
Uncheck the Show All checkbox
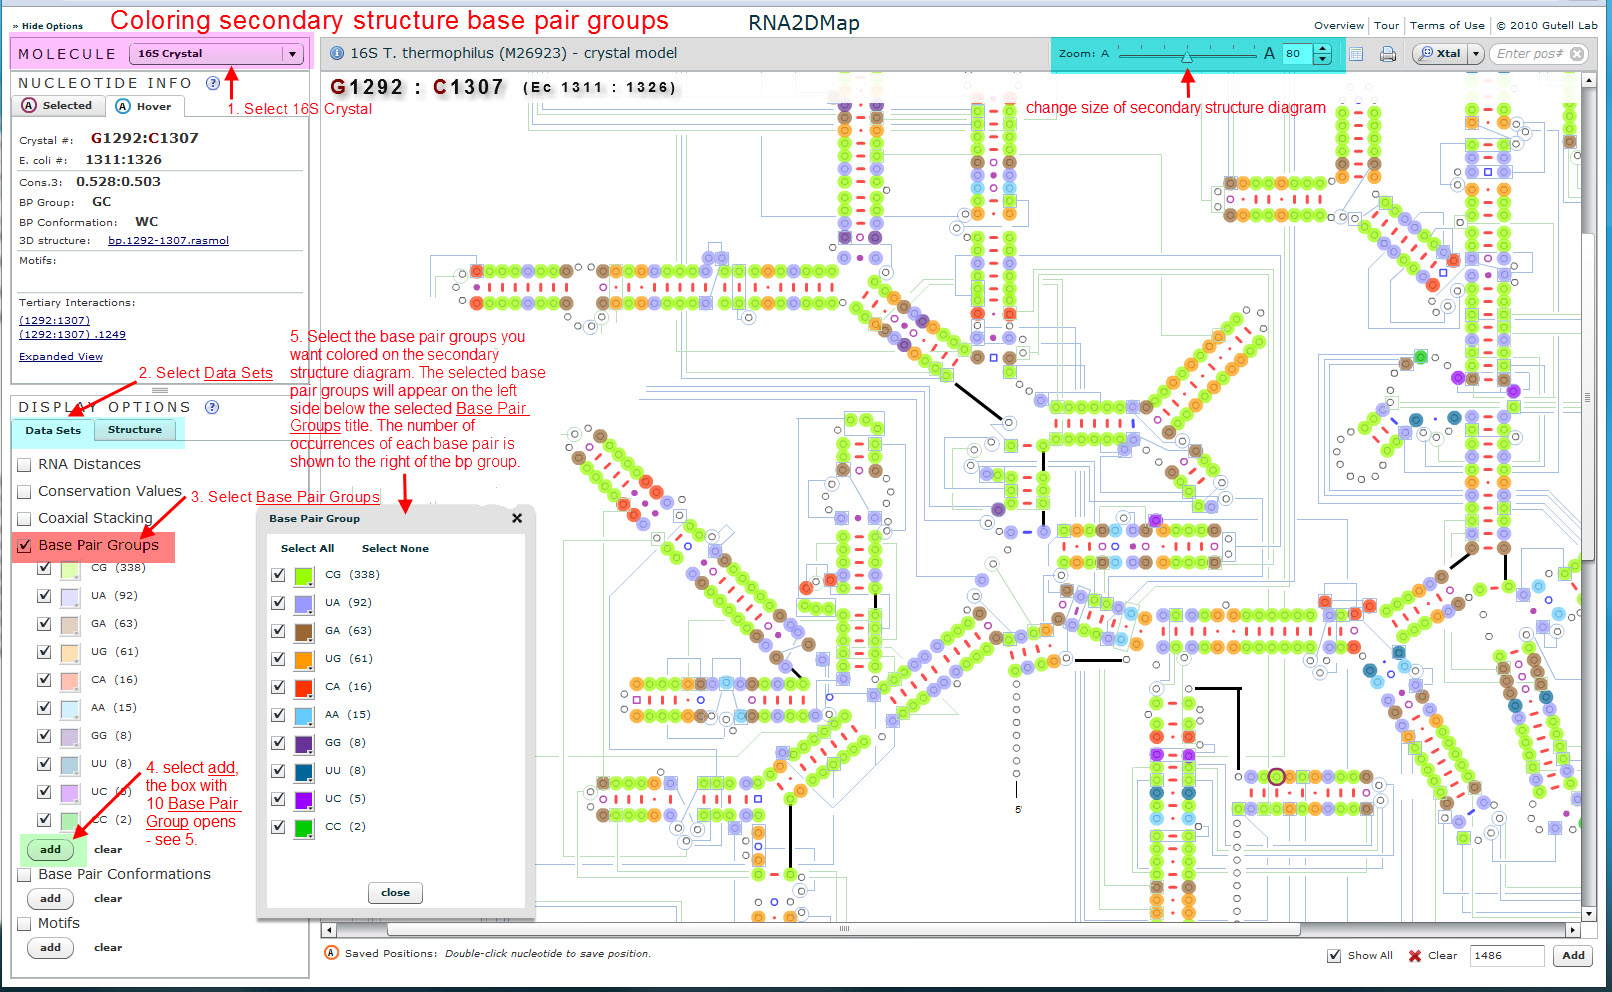1334,956
